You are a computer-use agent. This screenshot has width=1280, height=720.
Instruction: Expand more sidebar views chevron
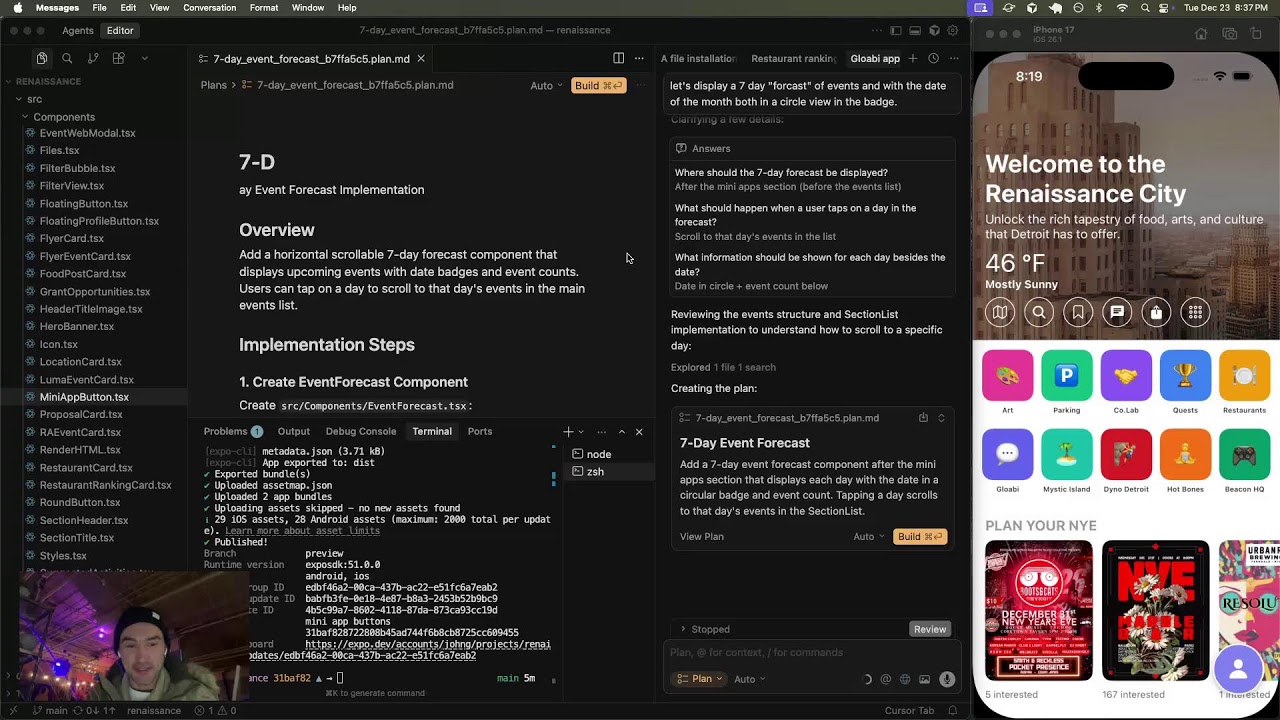[144, 58]
